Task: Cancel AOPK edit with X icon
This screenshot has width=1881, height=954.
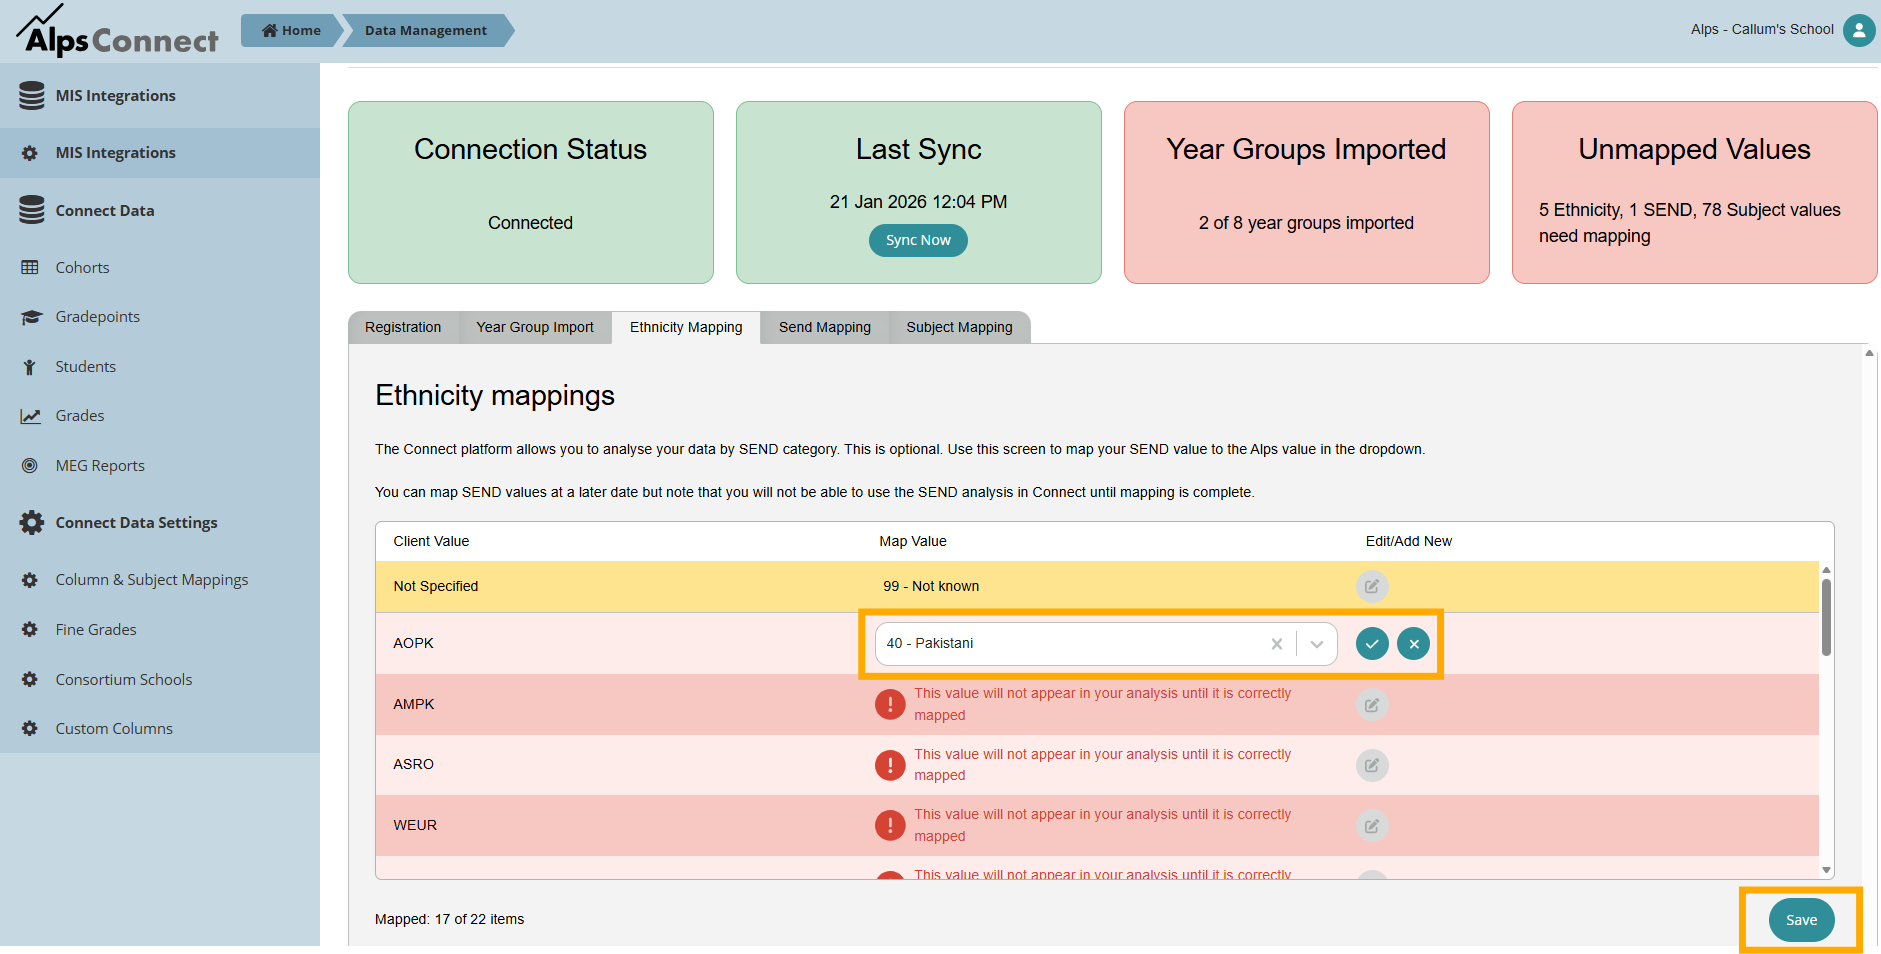Action: tap(1413, 644)
